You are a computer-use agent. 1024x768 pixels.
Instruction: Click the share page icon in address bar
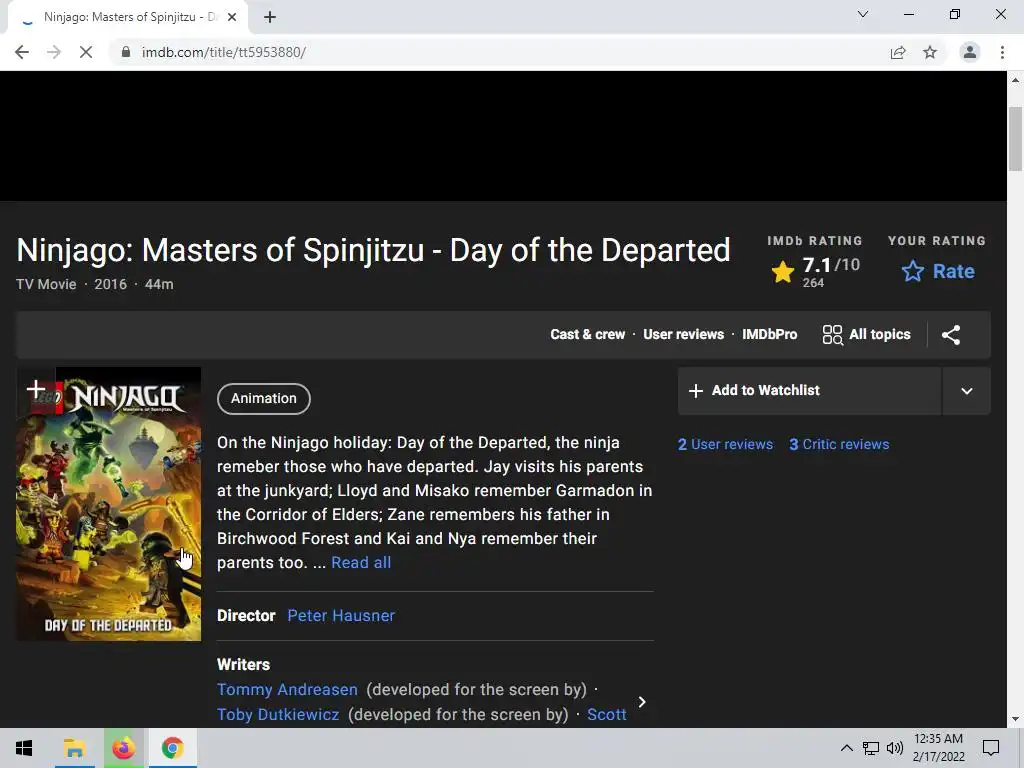[898, 52]
